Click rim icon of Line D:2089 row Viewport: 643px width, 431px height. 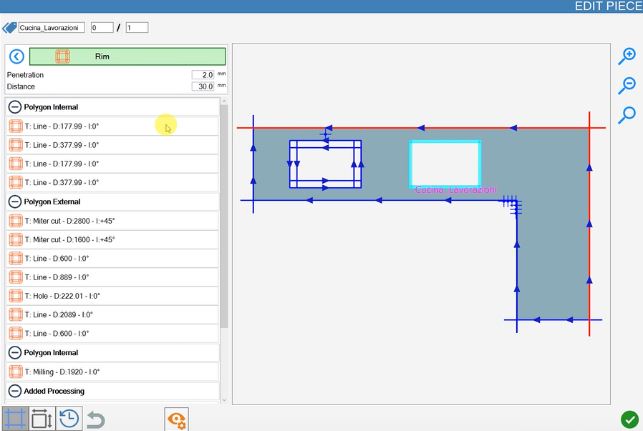[16, 315]
